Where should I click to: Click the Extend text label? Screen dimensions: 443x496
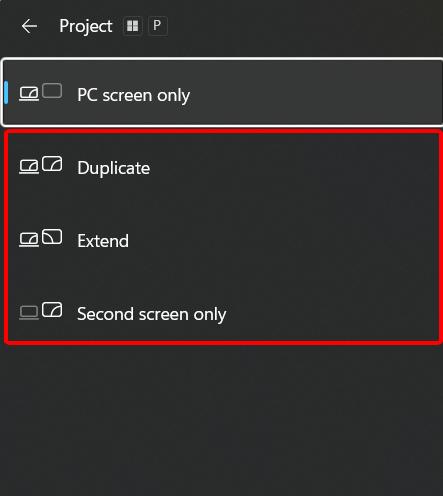(103, 241)
